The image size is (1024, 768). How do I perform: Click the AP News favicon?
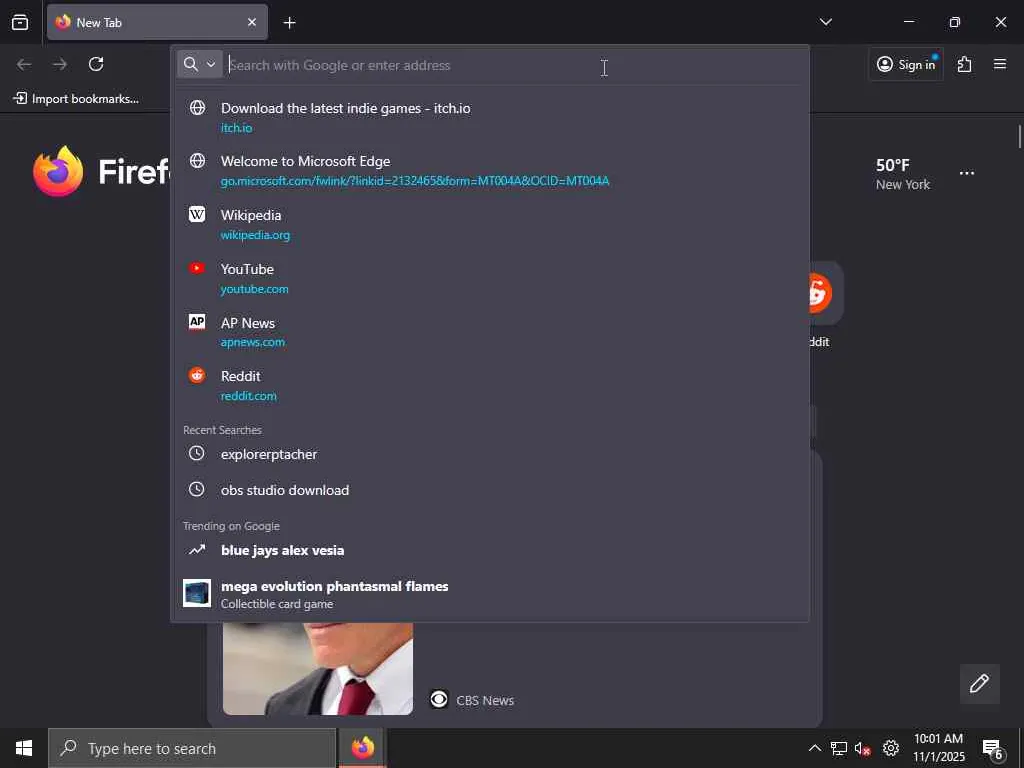[x=197, y=321]
